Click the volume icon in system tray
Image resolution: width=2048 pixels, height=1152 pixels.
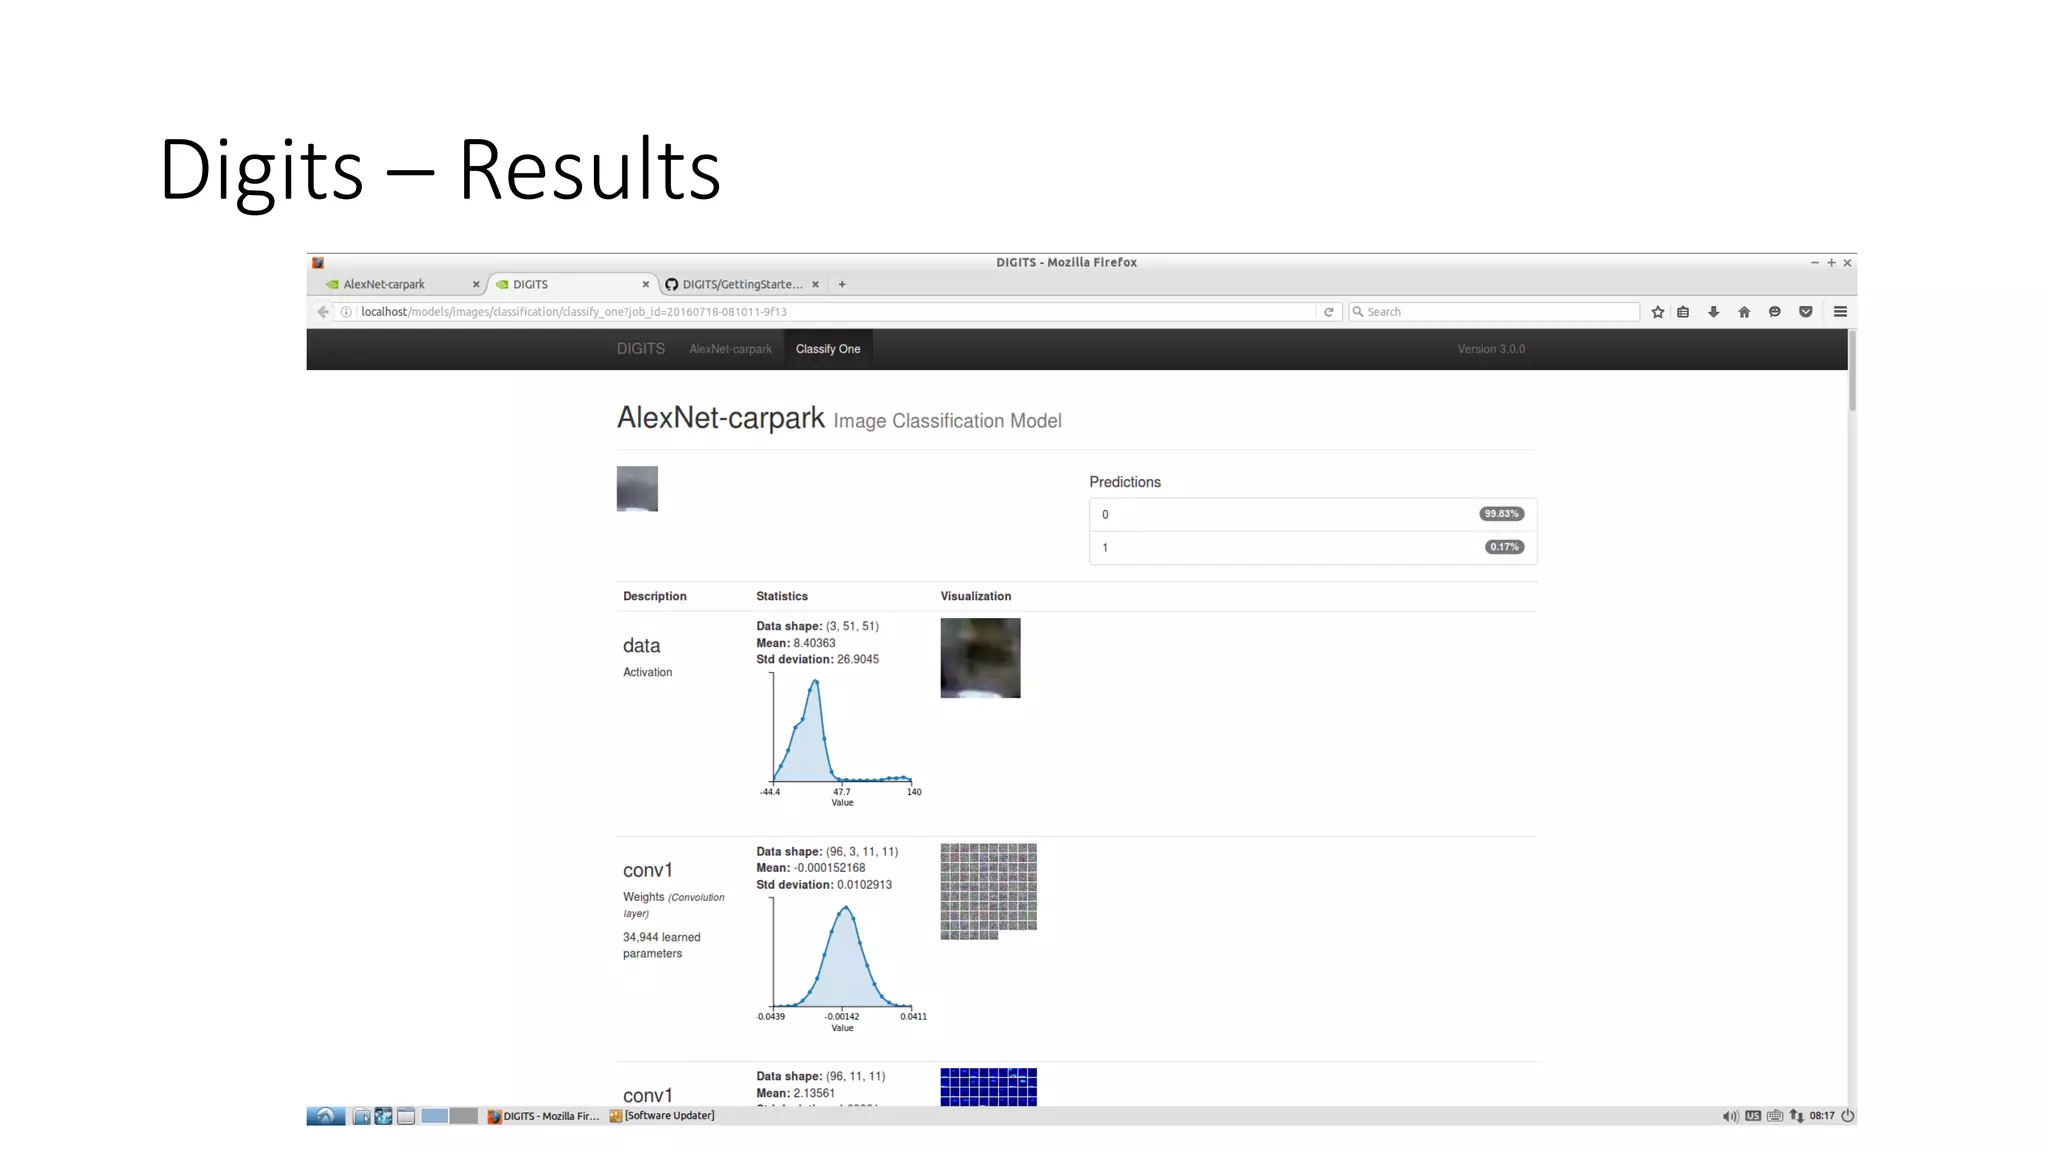click(x=1729, y=1116)
